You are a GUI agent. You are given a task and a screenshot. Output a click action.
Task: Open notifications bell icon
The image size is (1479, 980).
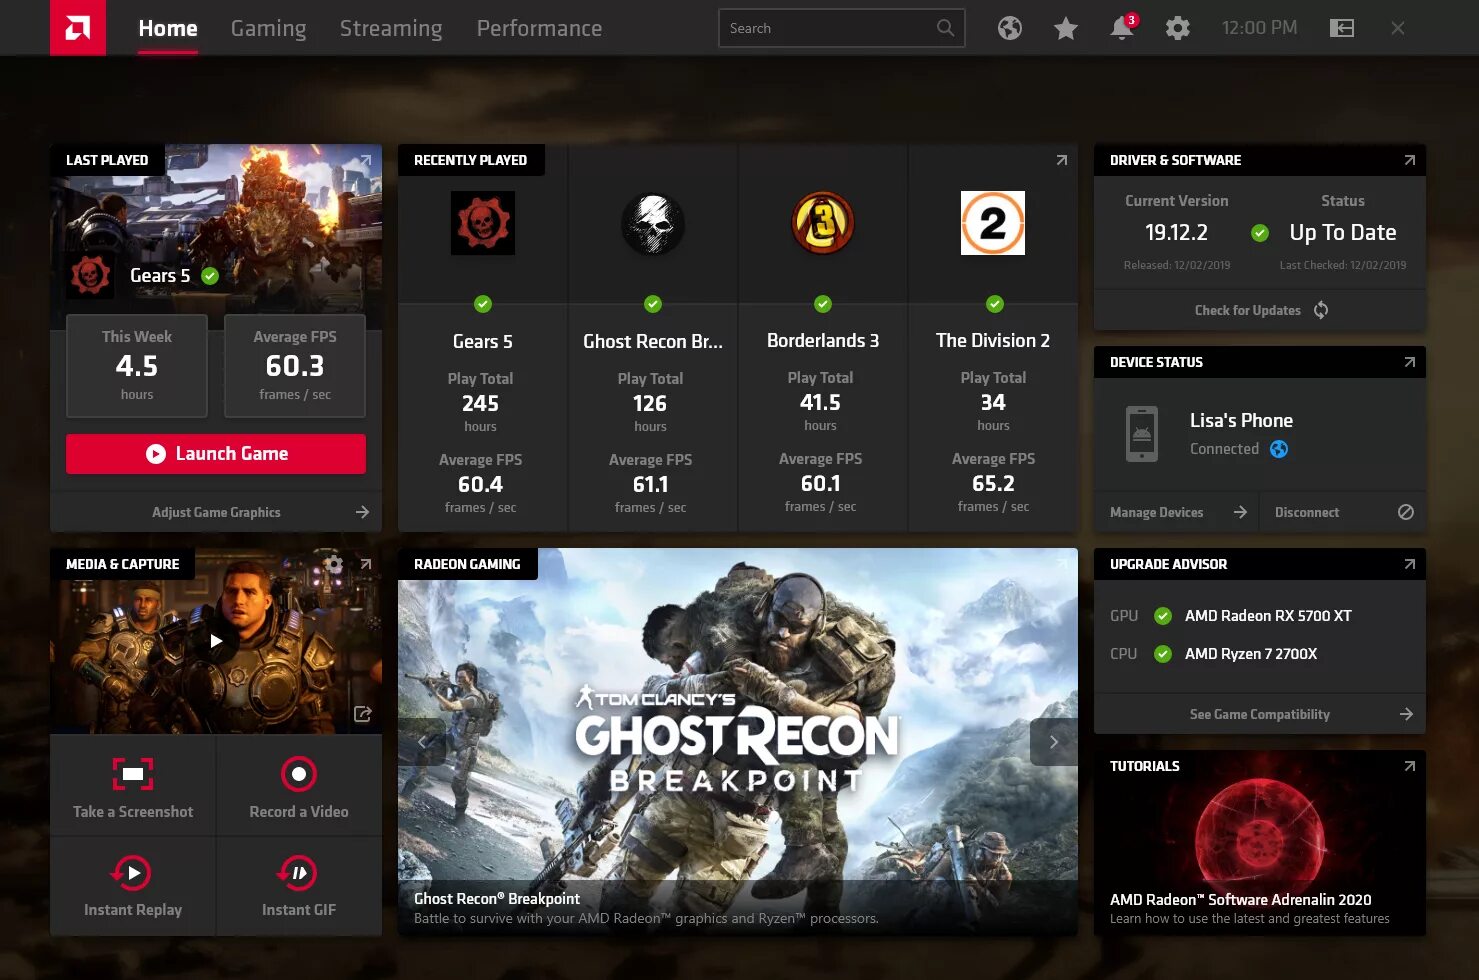[x=1122, y=28]
